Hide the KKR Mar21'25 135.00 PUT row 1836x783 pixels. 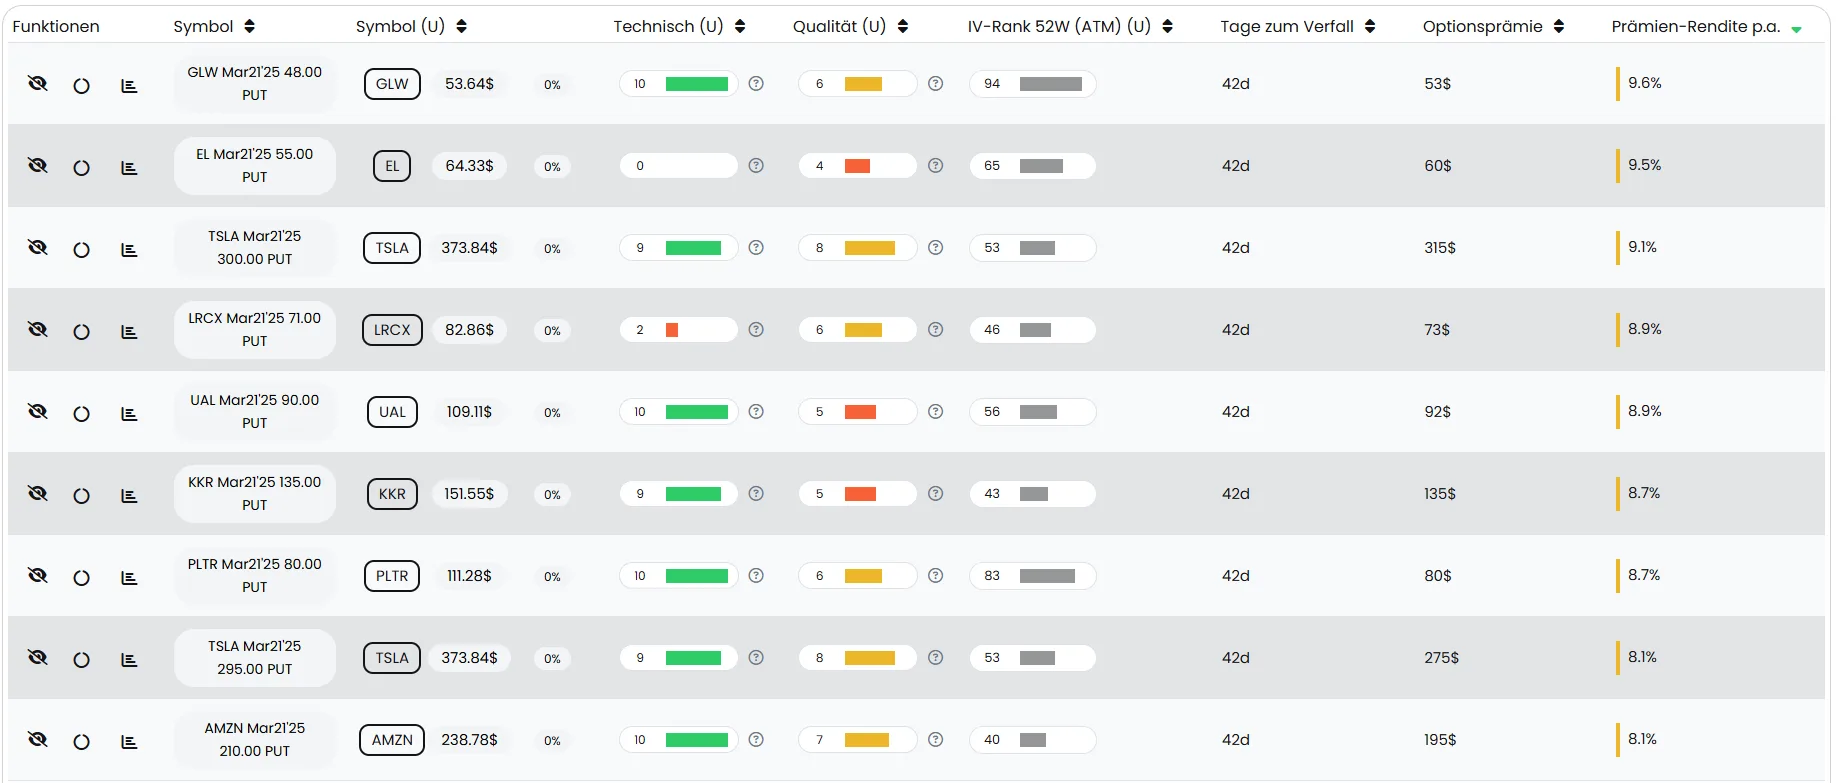pos(38,494)
